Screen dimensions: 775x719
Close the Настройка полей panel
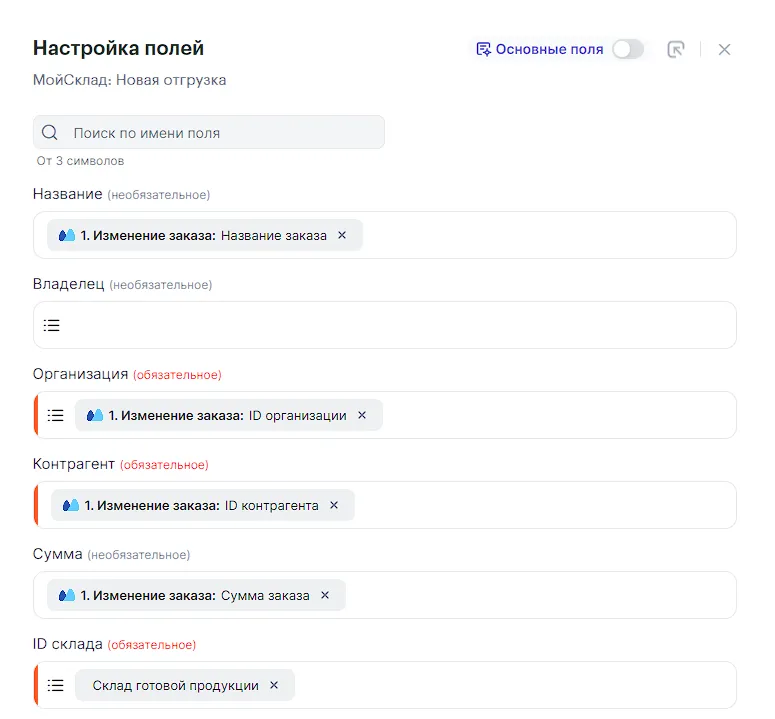[x=725, y=49]
